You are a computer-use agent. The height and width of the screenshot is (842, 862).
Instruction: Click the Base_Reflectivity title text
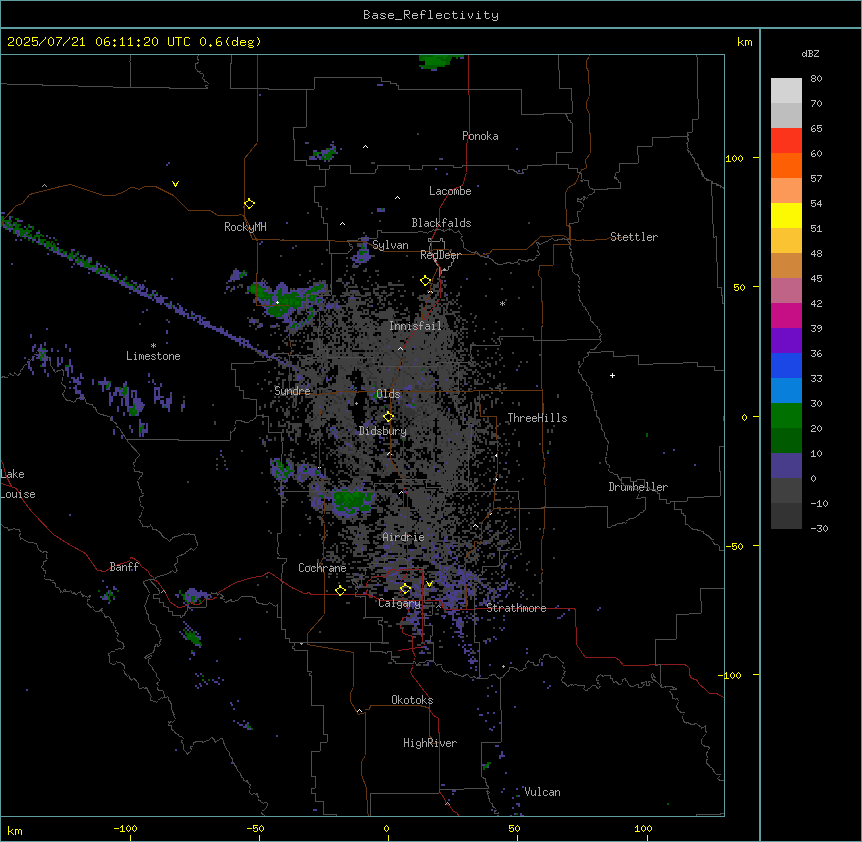click(431, 15)
